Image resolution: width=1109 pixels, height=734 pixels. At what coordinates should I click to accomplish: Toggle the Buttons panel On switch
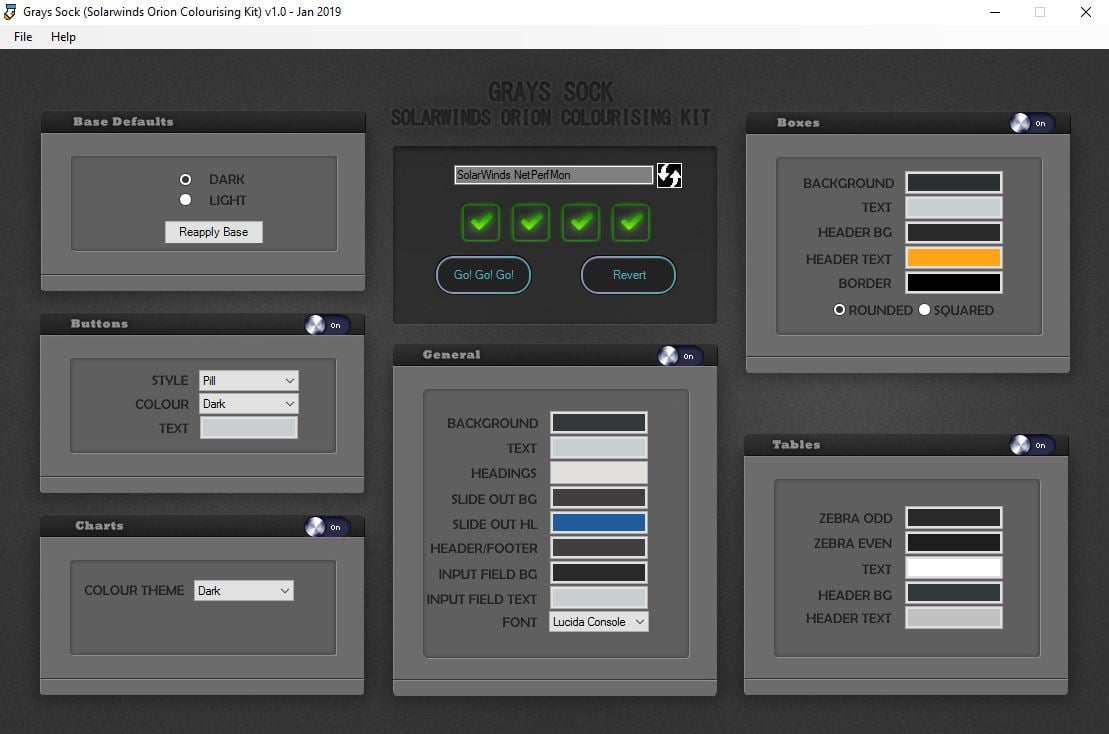coord(326,325)
